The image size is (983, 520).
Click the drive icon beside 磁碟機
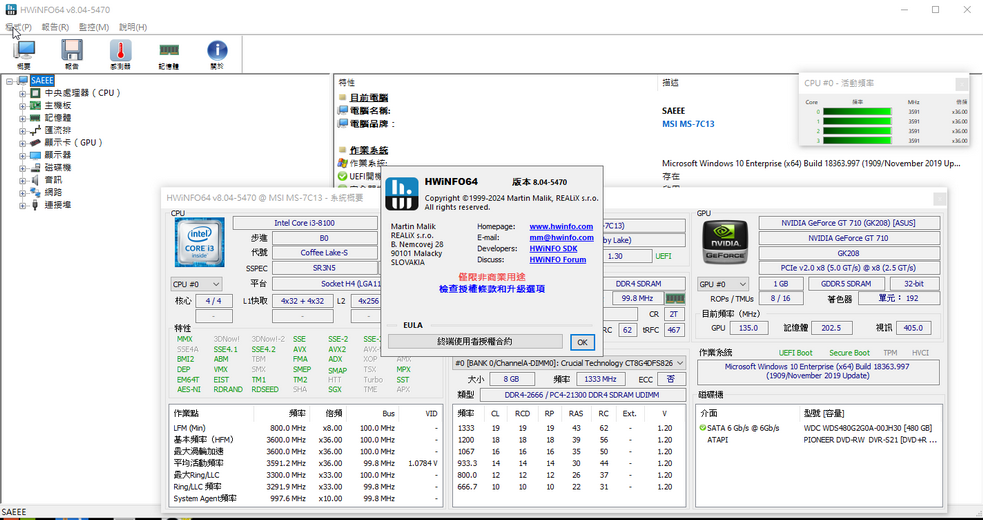(35, 167)
